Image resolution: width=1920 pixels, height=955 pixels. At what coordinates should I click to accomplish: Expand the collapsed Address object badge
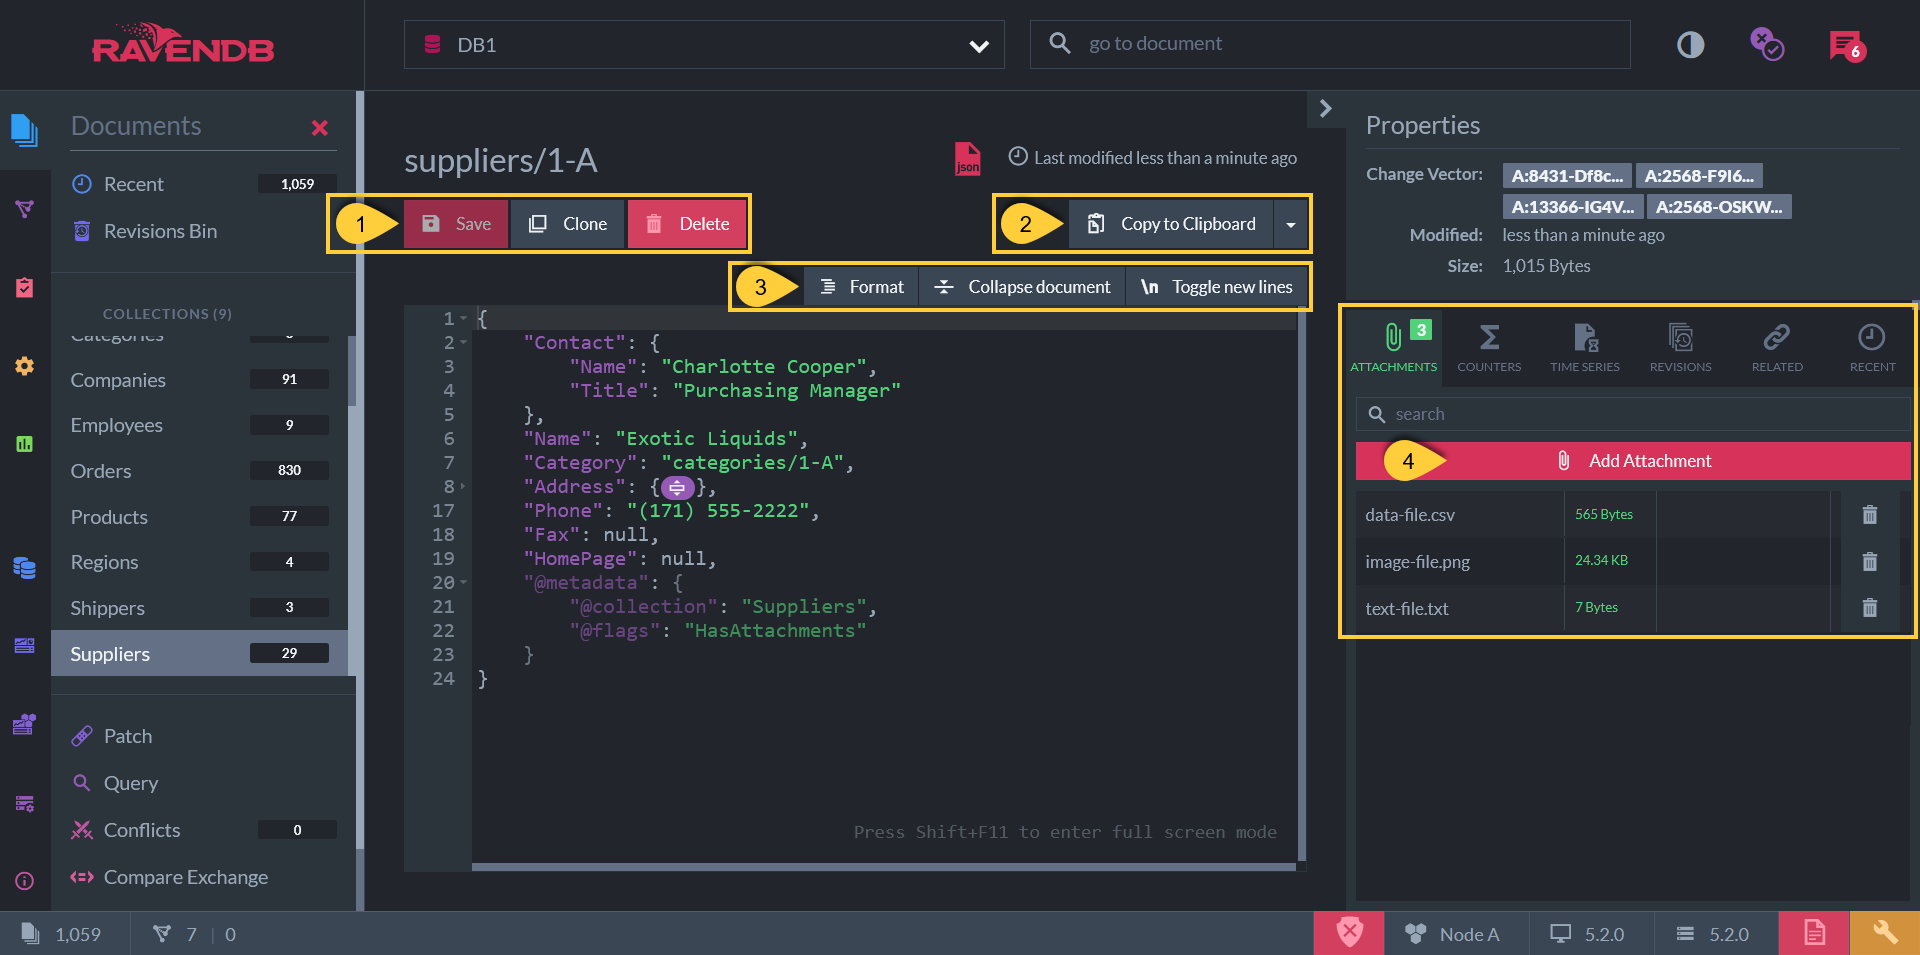pyautogui.click(x=677, y=487)
